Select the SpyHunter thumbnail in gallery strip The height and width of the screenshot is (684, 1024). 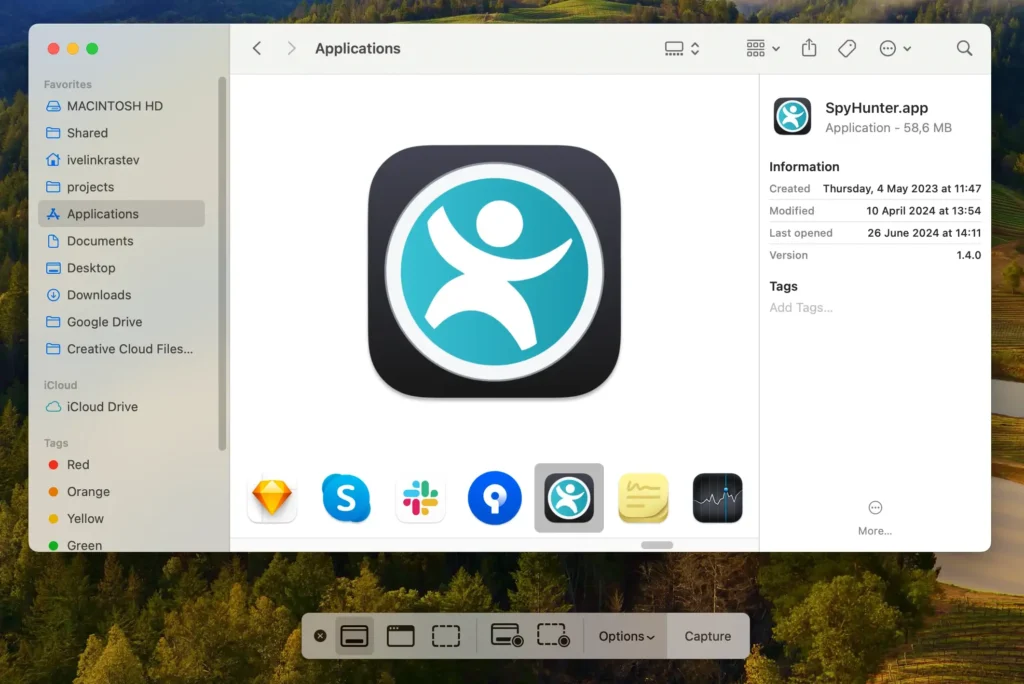point(569,498)
